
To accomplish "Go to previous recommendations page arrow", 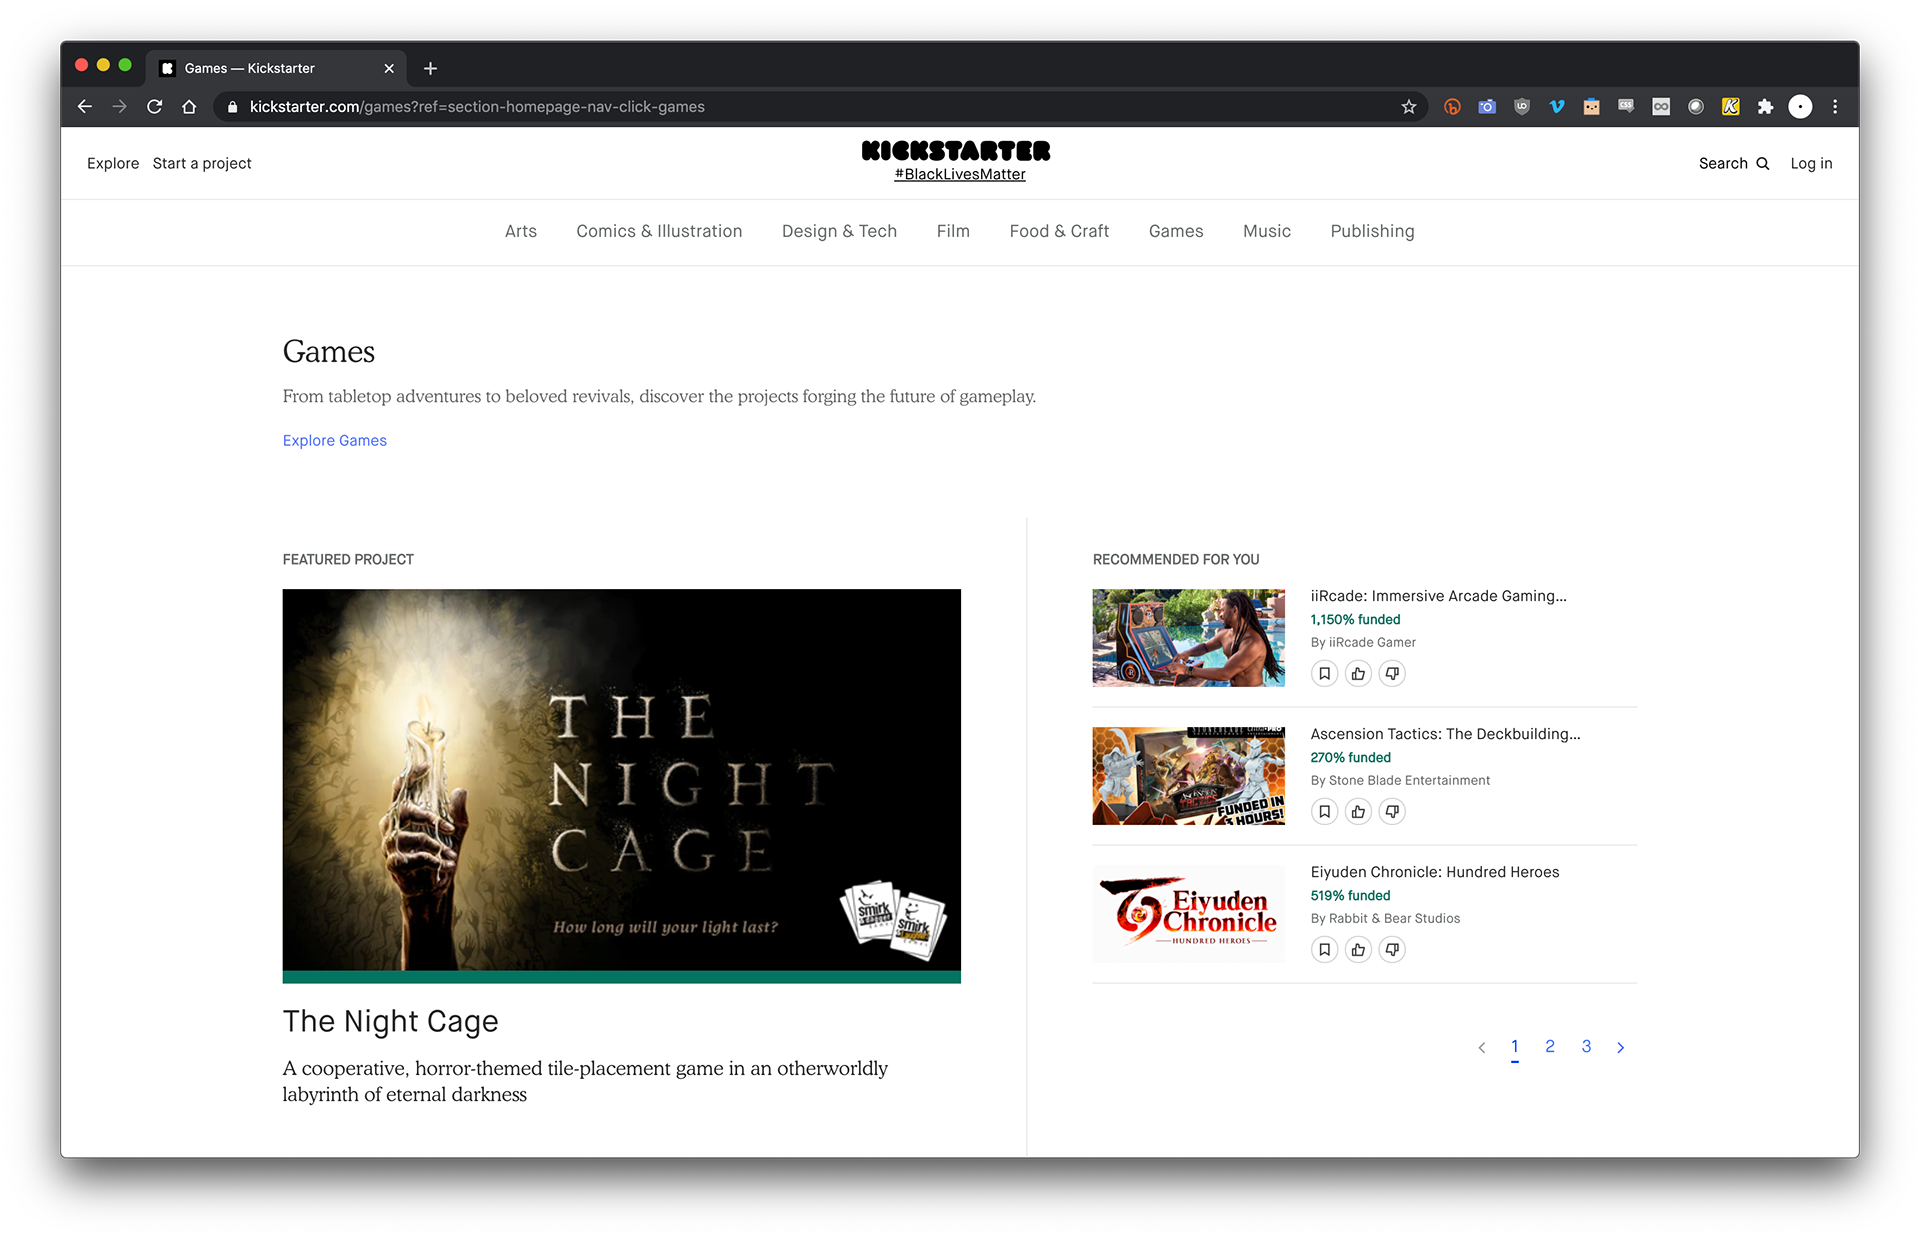I will coord(1482,1047).
